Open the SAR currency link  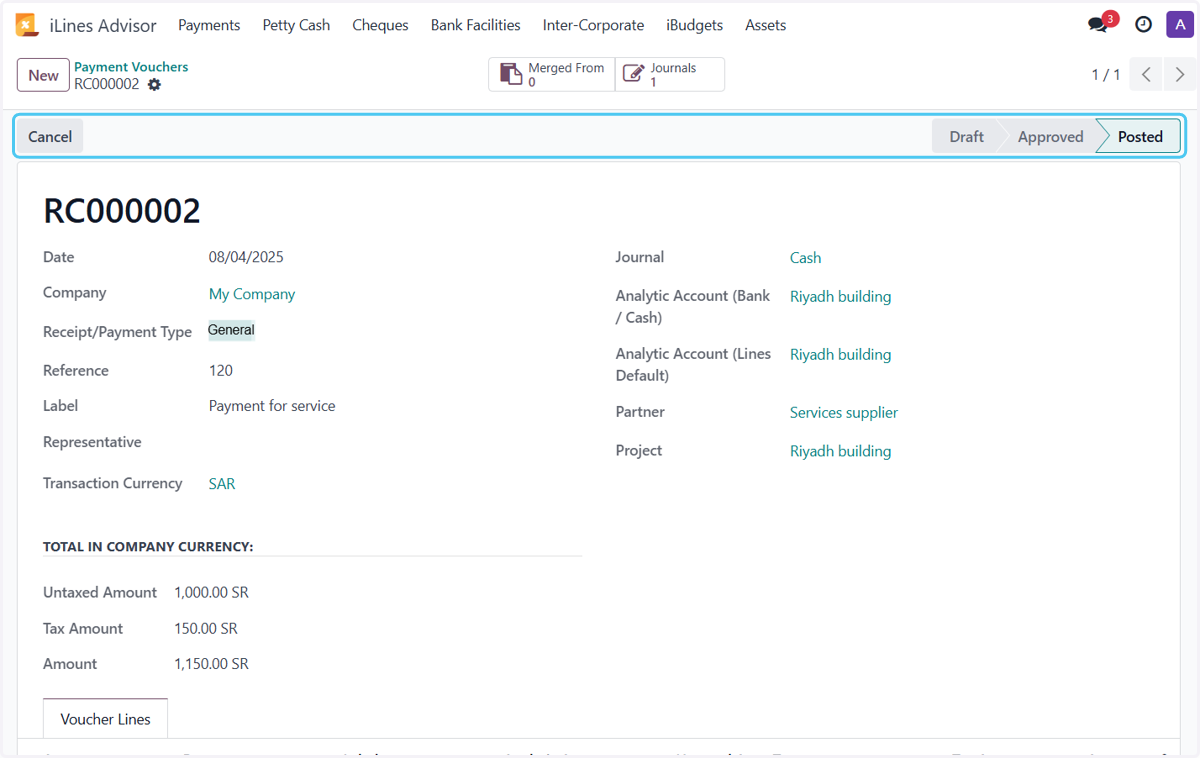222,484
